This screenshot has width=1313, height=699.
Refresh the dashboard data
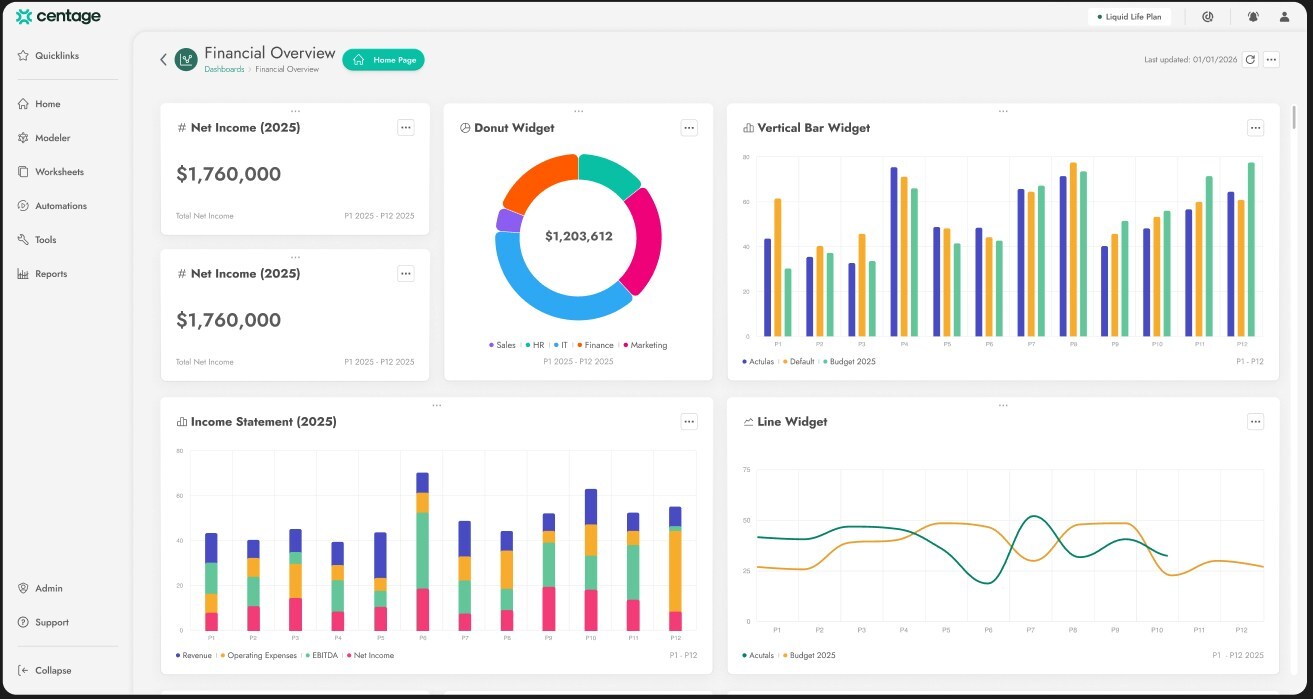[1249, 59]
